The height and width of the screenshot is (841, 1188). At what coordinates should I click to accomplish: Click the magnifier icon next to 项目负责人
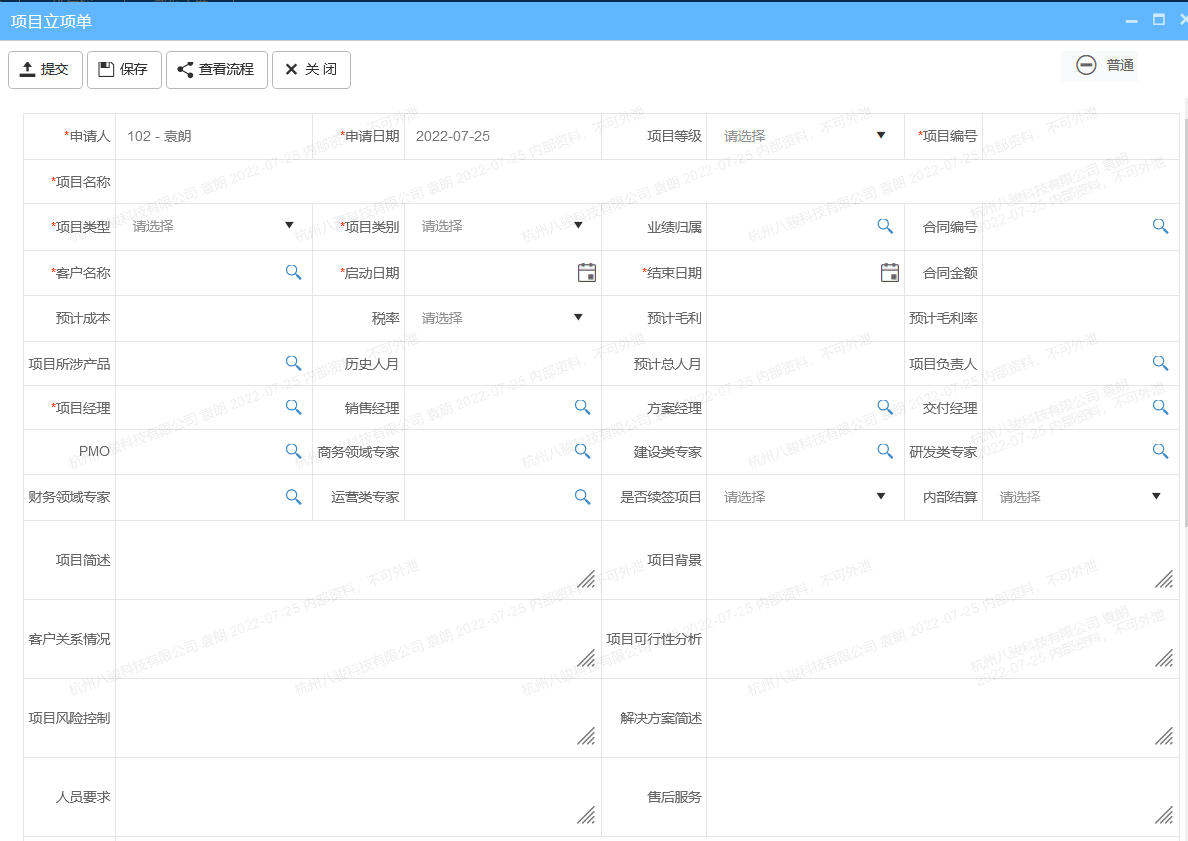click(x=1160, y=363)
